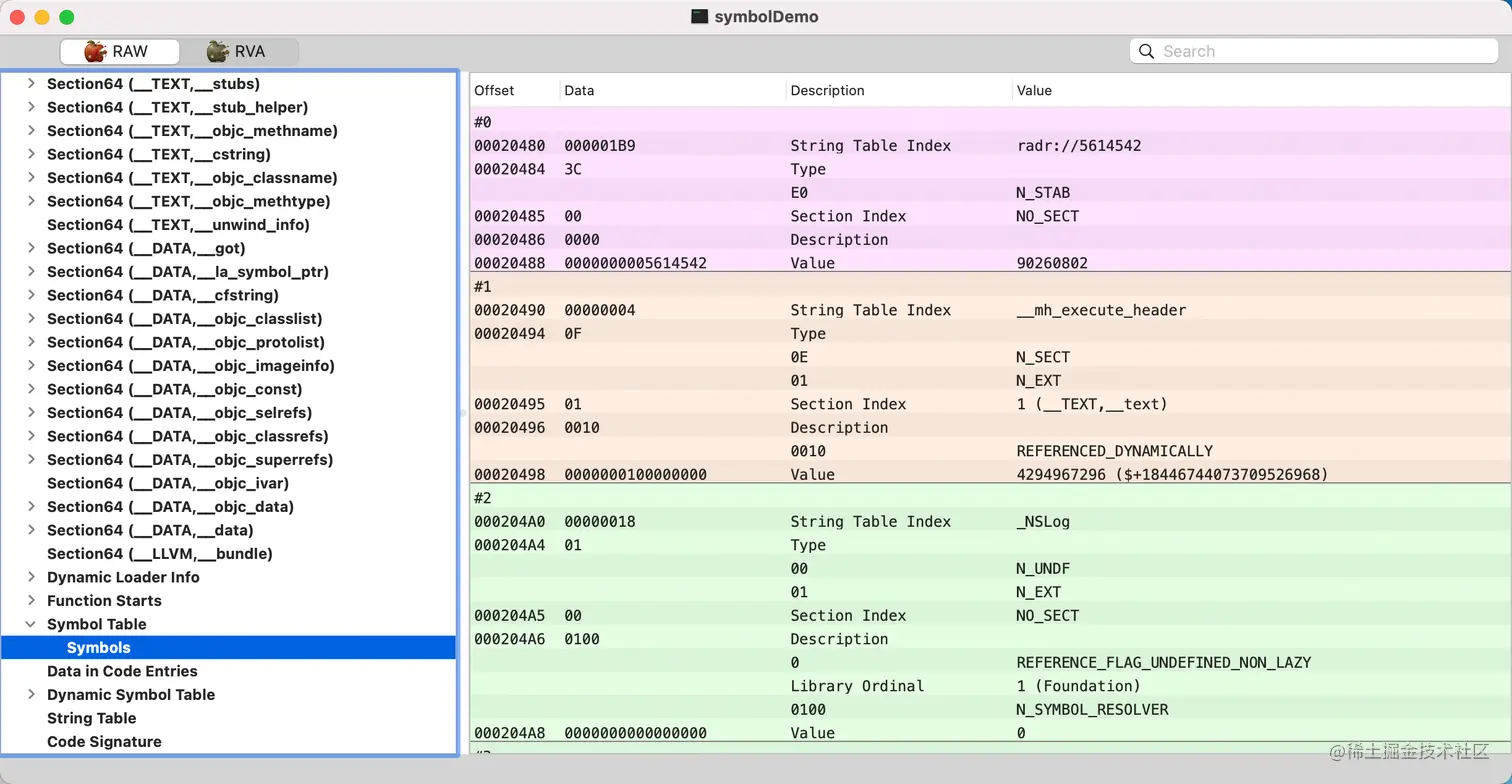This screenshot has height=784, width=1512.
Task: Select offset 00020490 cell
Action: [510, 310]
